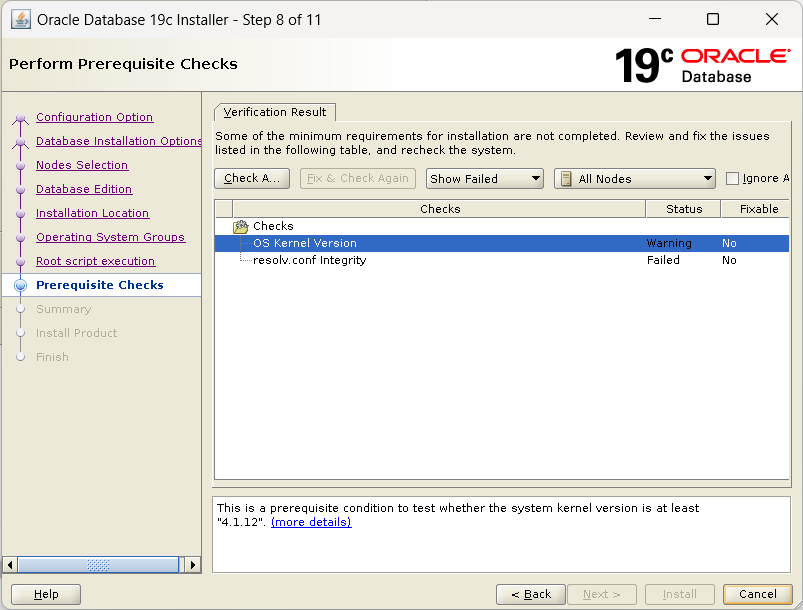Click the Fixable column header
This screenshot has height=610, width=803.
point(756,209)
